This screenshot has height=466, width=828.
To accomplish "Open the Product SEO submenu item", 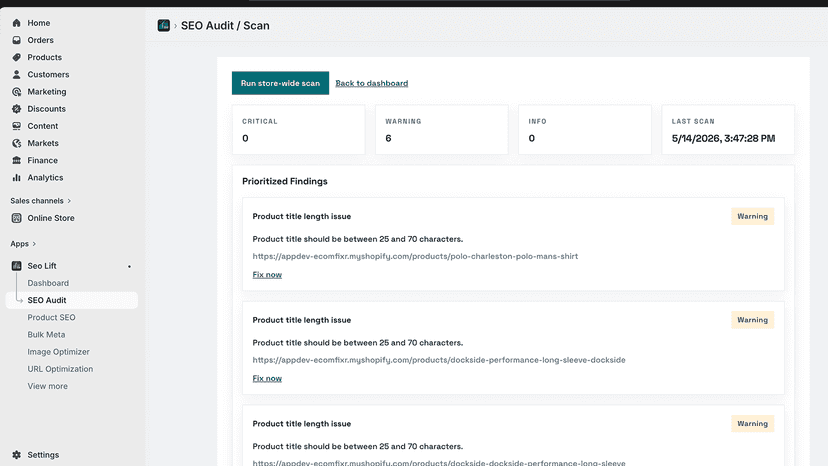I will [51, 318].
